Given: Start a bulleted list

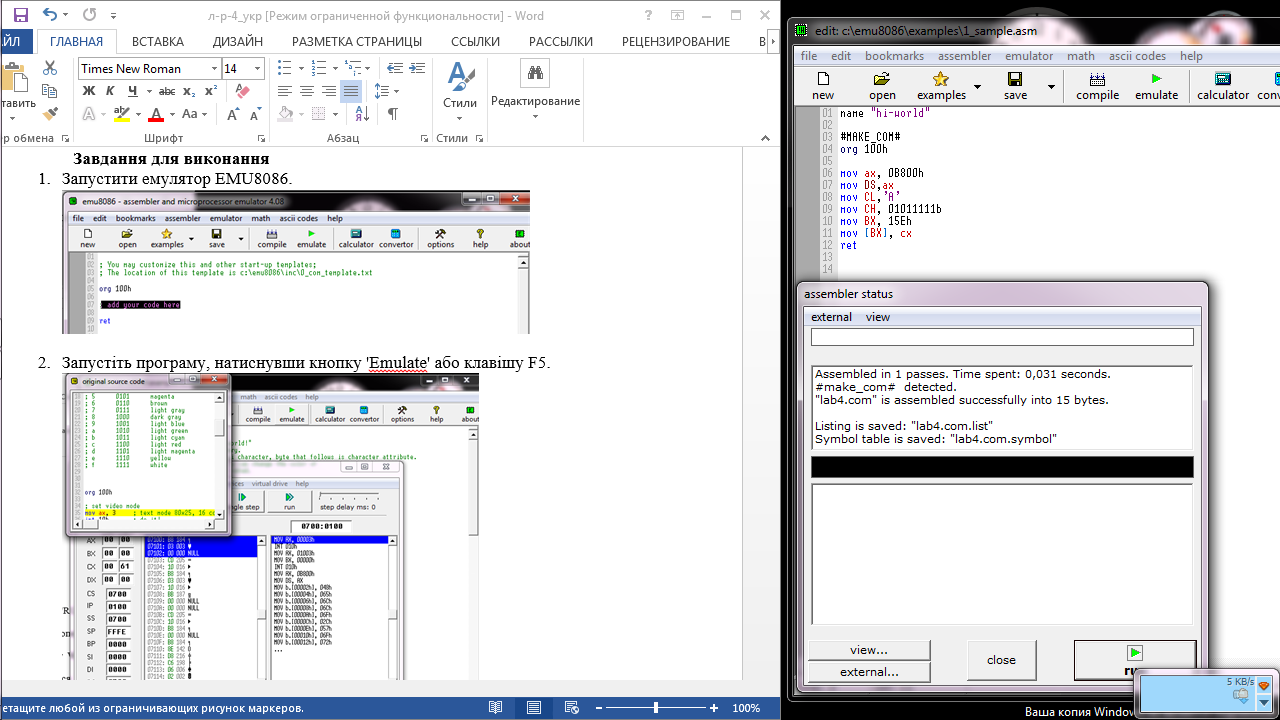Looking at the screenshot, I should pyautogui.click(x=283, y=68).
